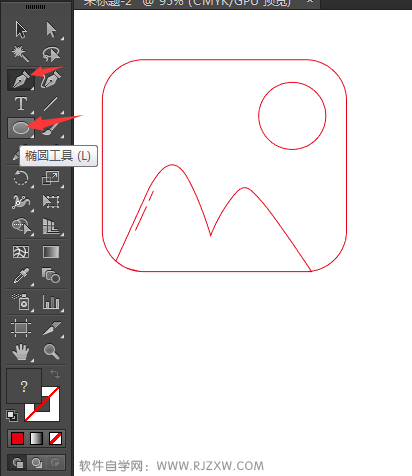Activate the Curvature tool
The width and height of the screenshot is (412, 476).
[x=51, y=80]
